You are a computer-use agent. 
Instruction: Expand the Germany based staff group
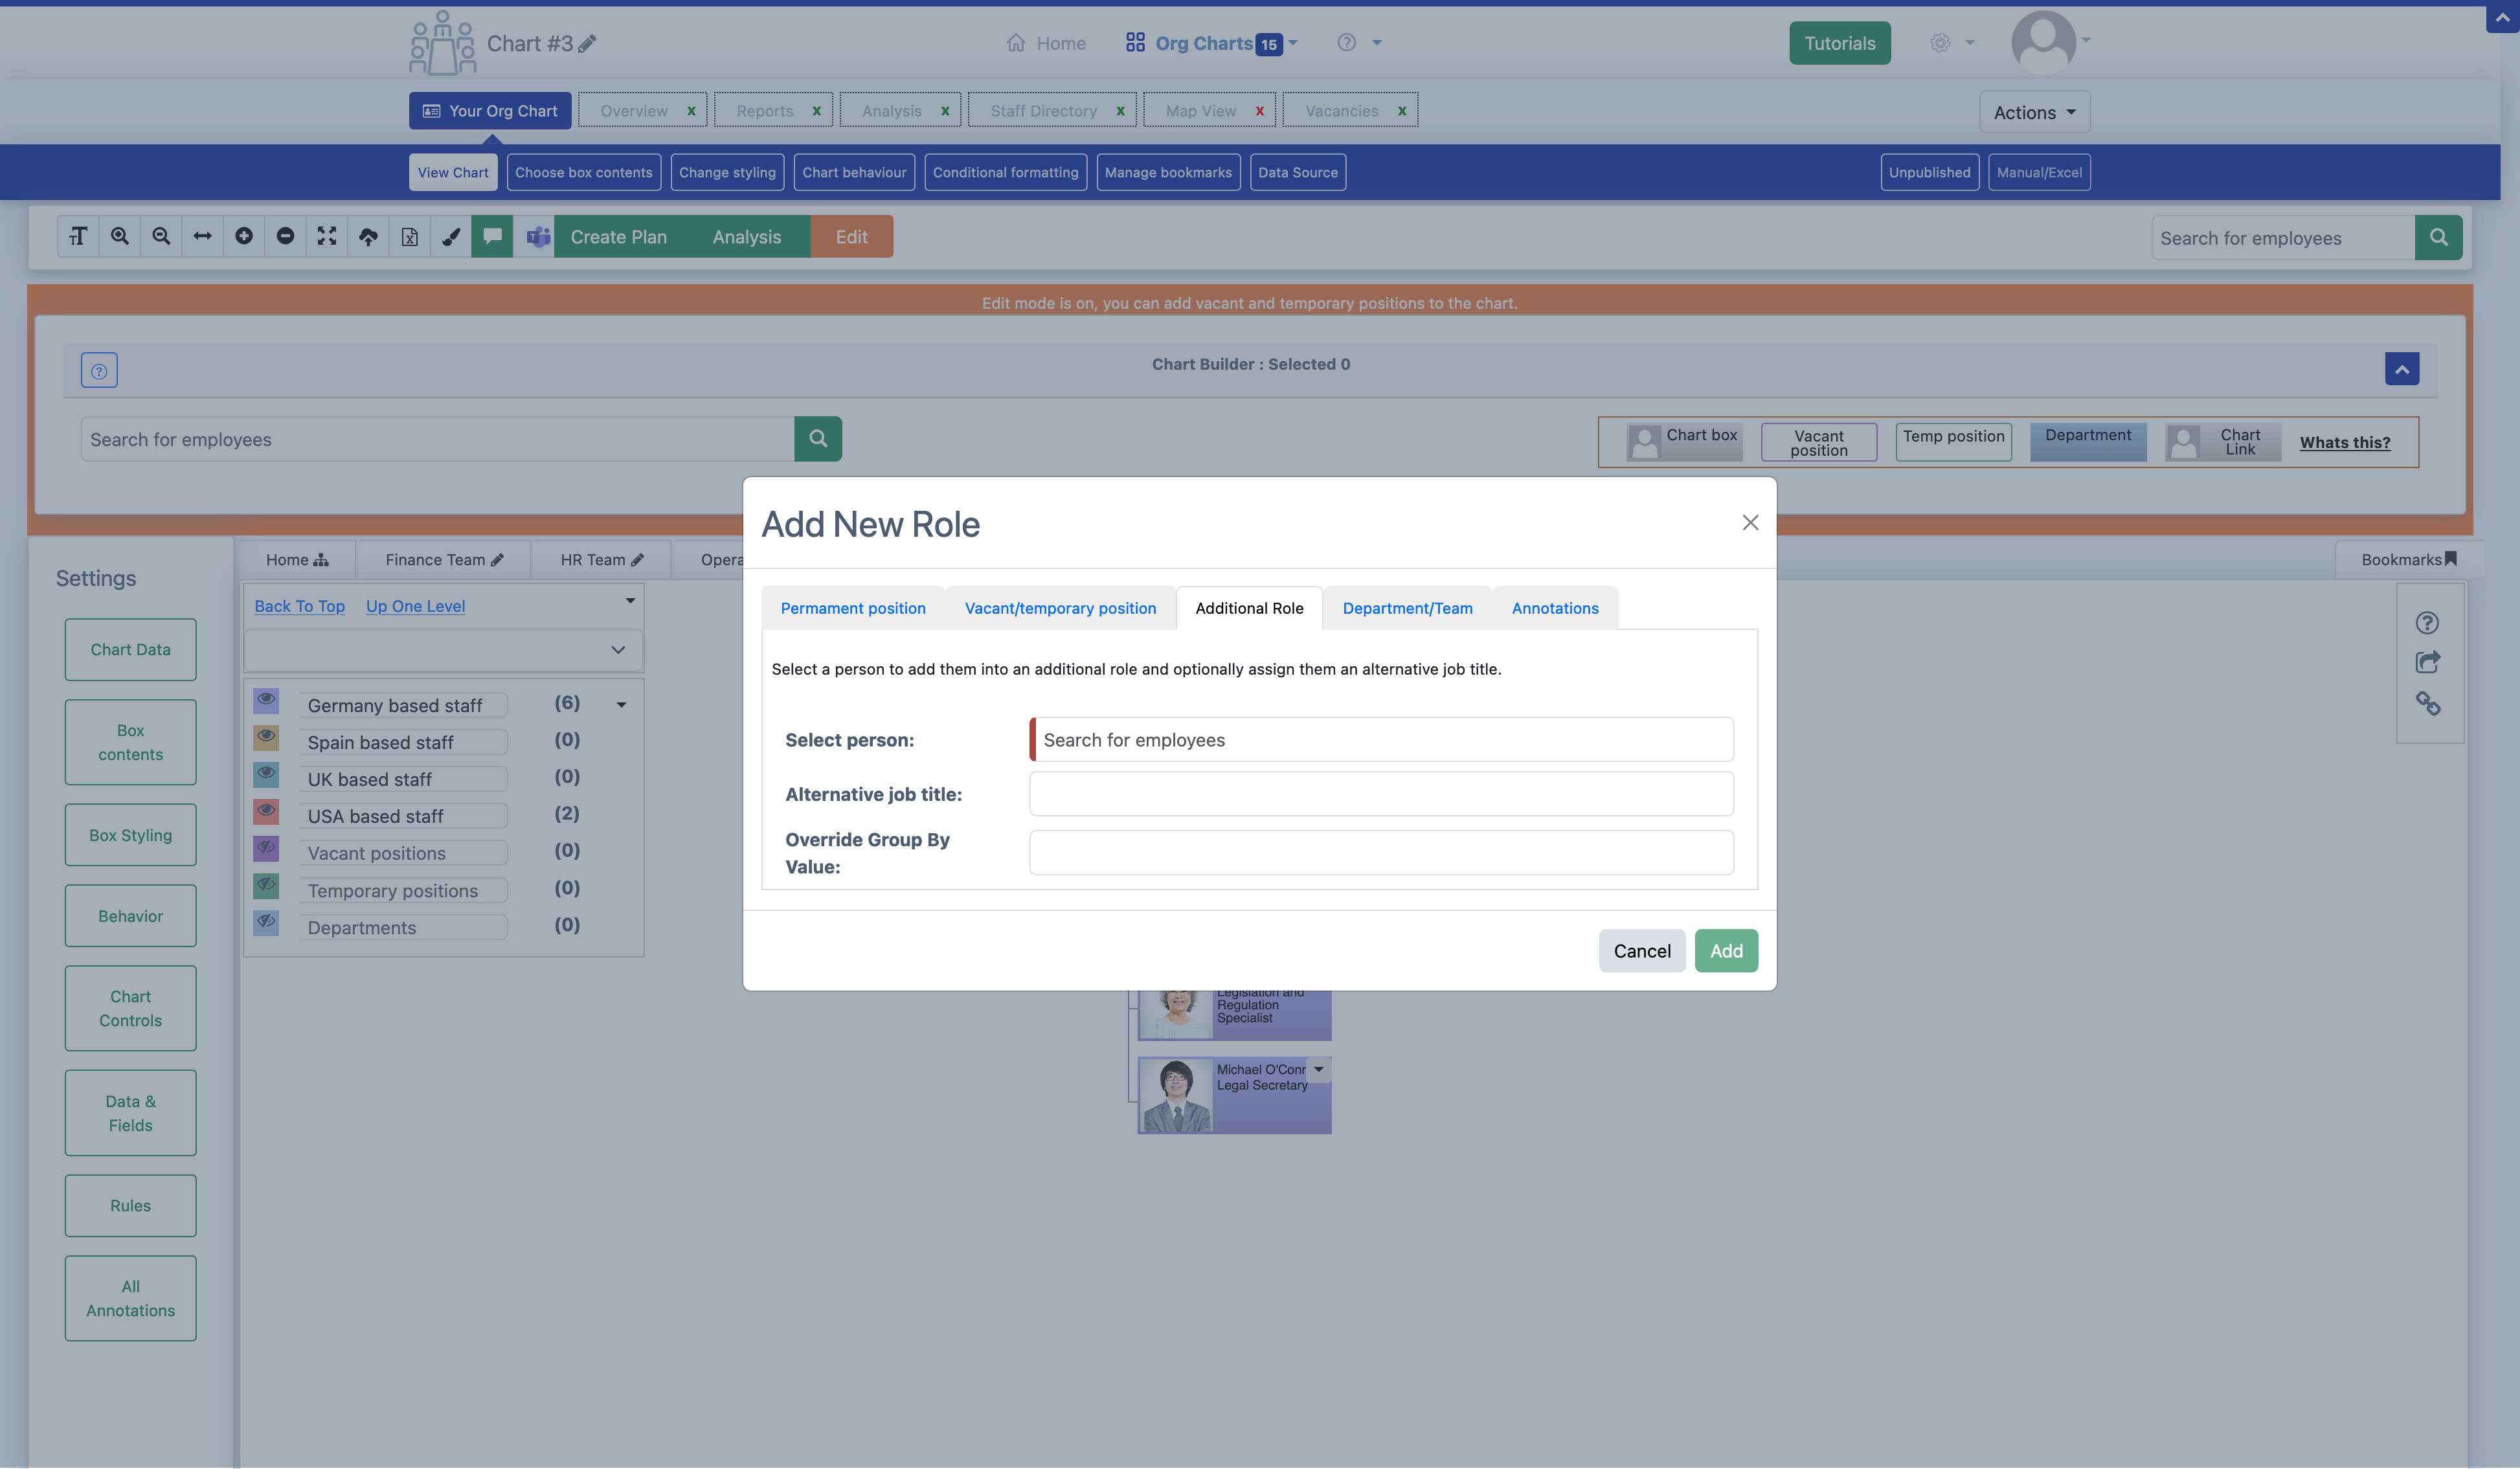tap(623, 703)
